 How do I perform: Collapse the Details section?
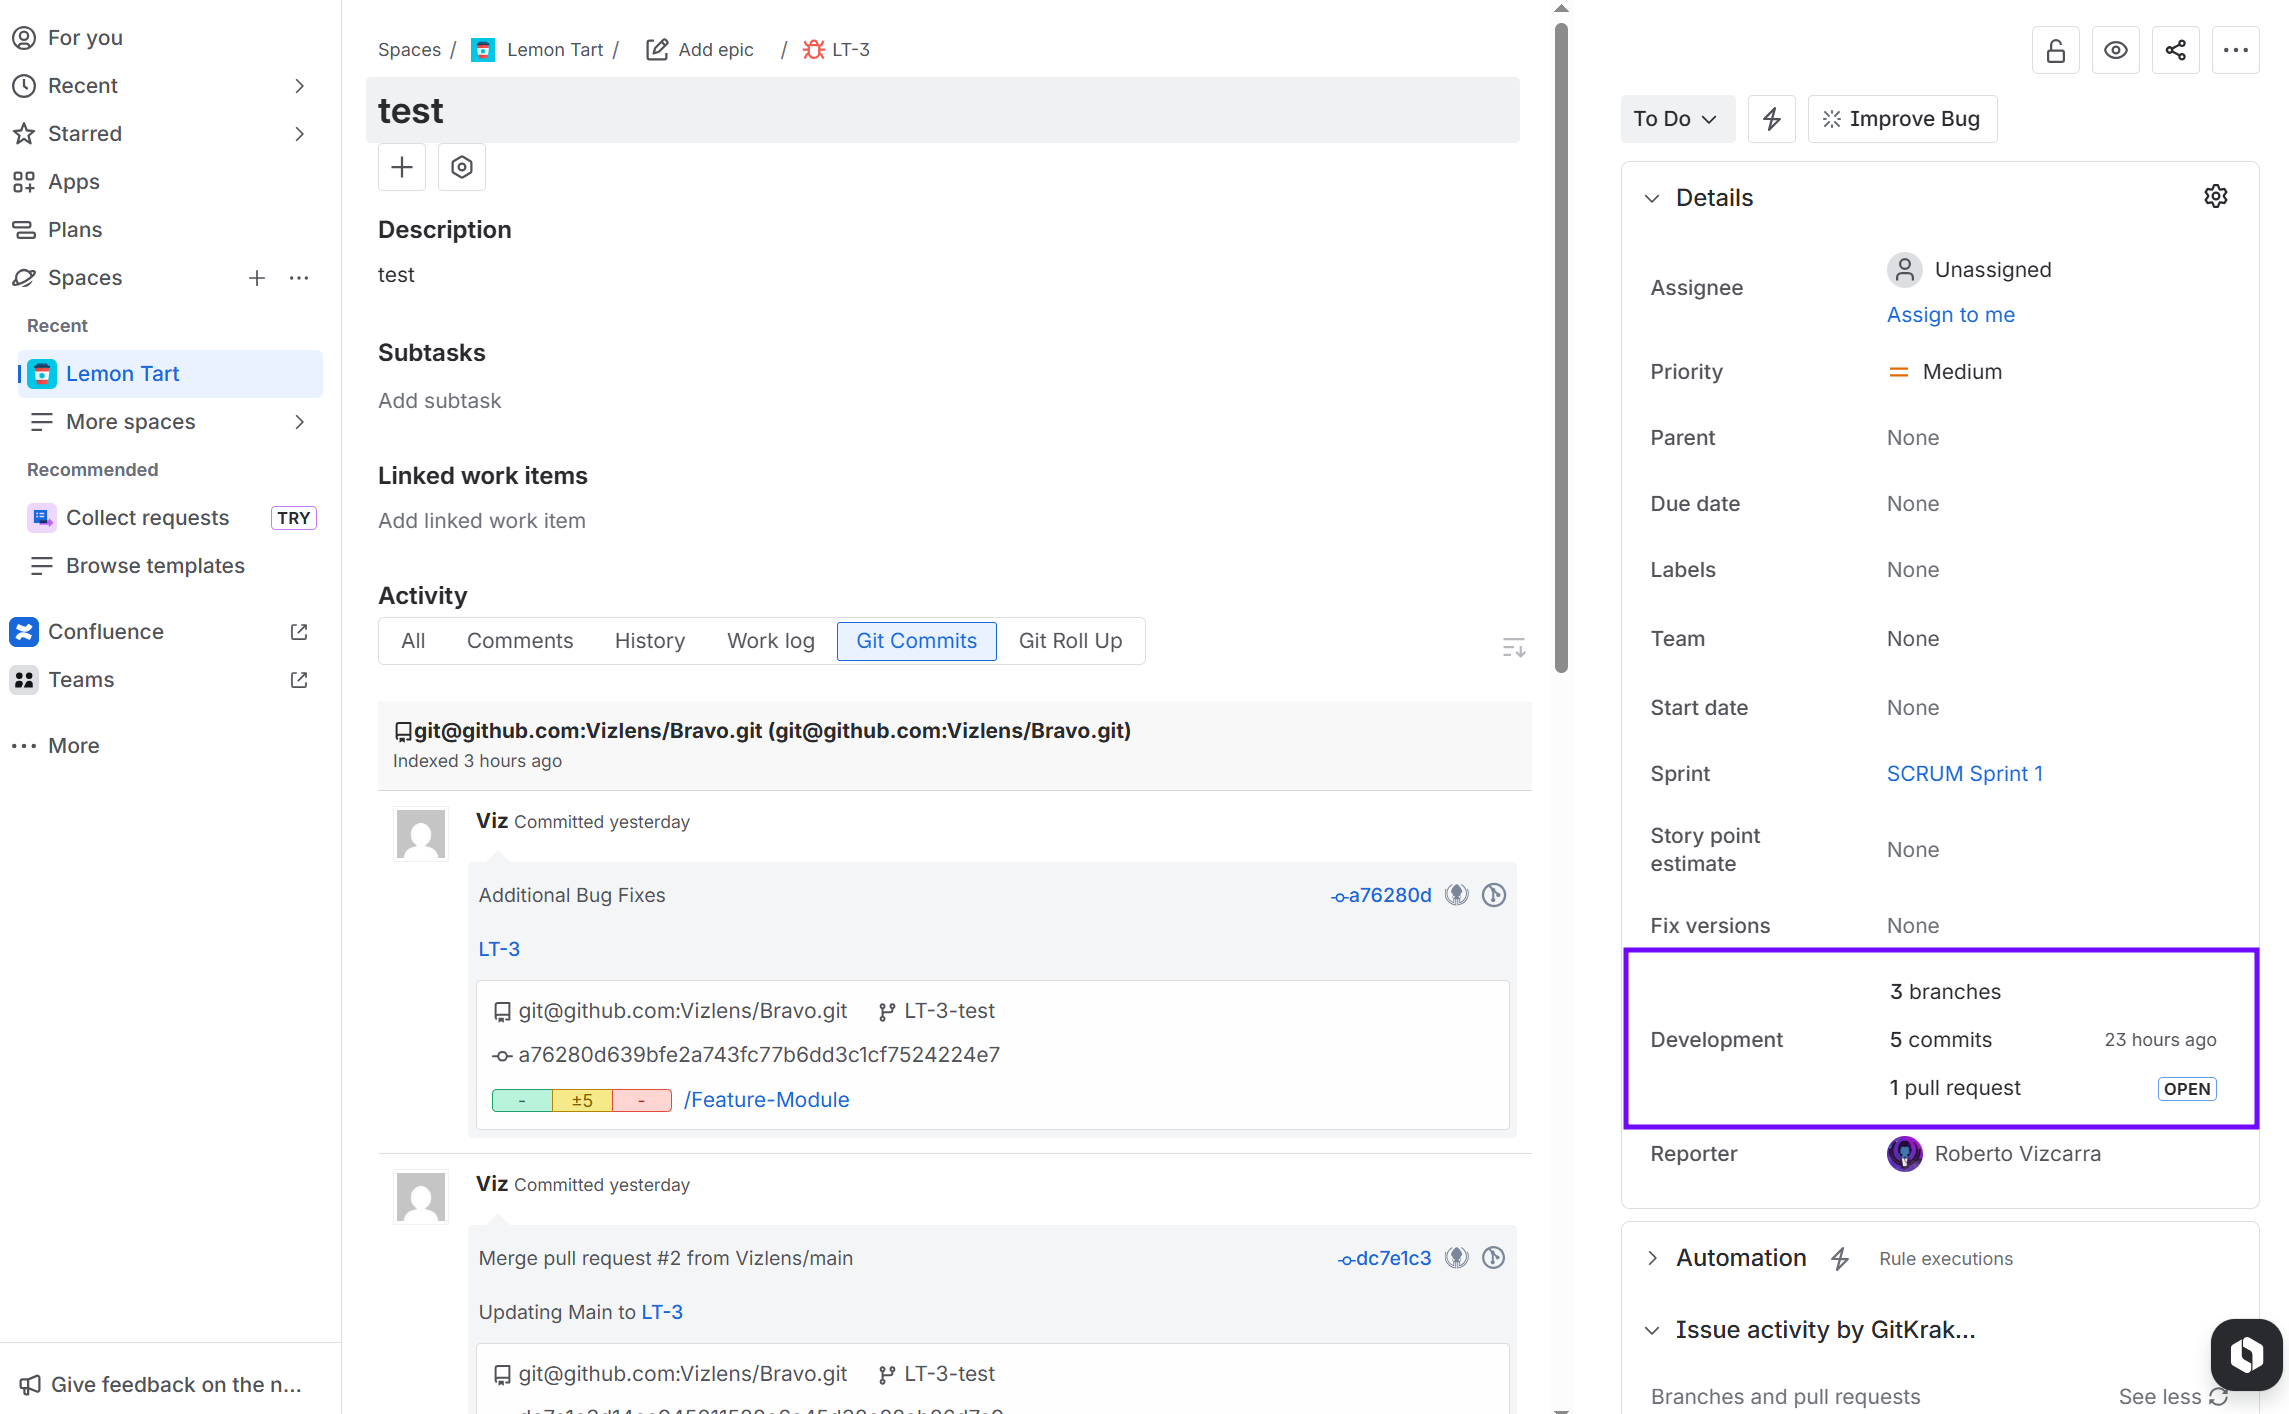[1652, 198]
